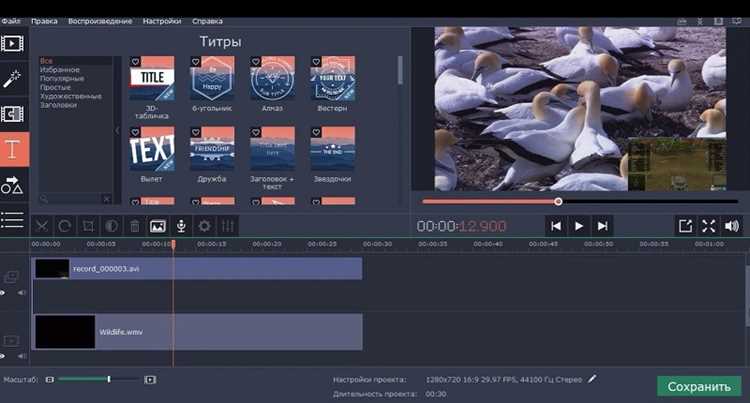Toggle visibility eye on the Wildlife.wmv track
Screen dimensions: 750x403
point(2,356)
